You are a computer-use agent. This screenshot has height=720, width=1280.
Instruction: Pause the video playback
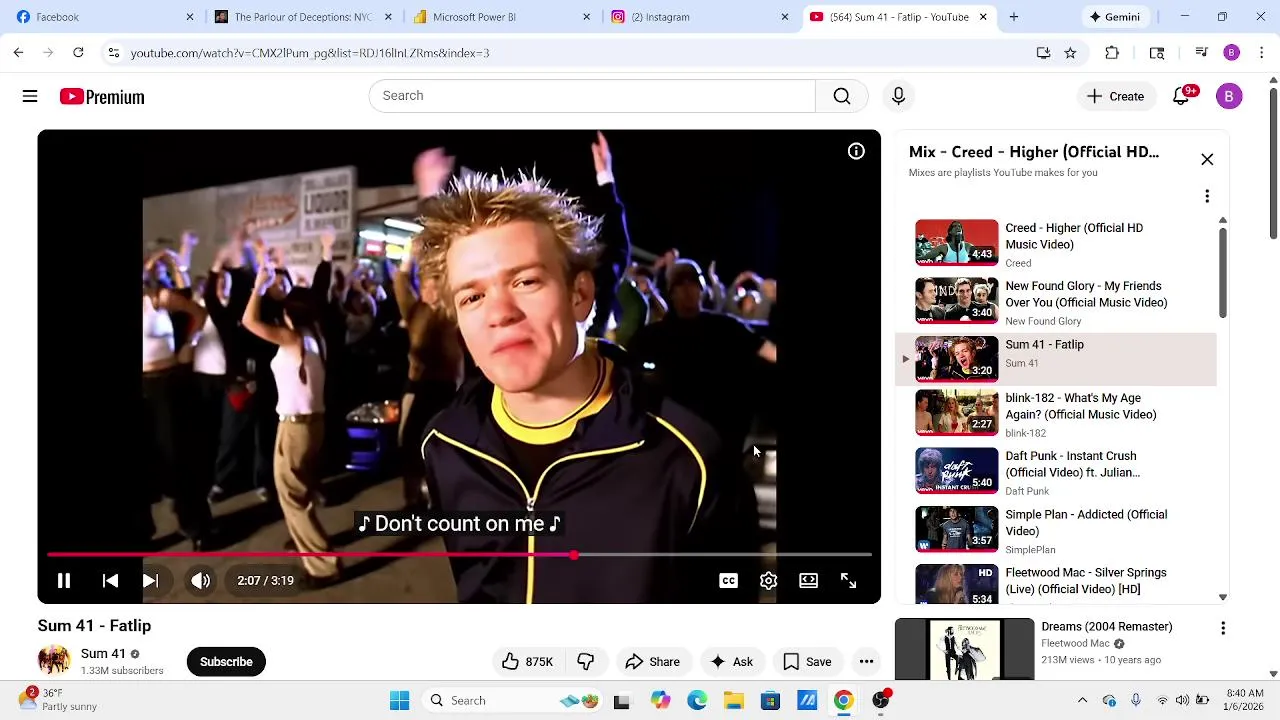(x=63, y=580)
